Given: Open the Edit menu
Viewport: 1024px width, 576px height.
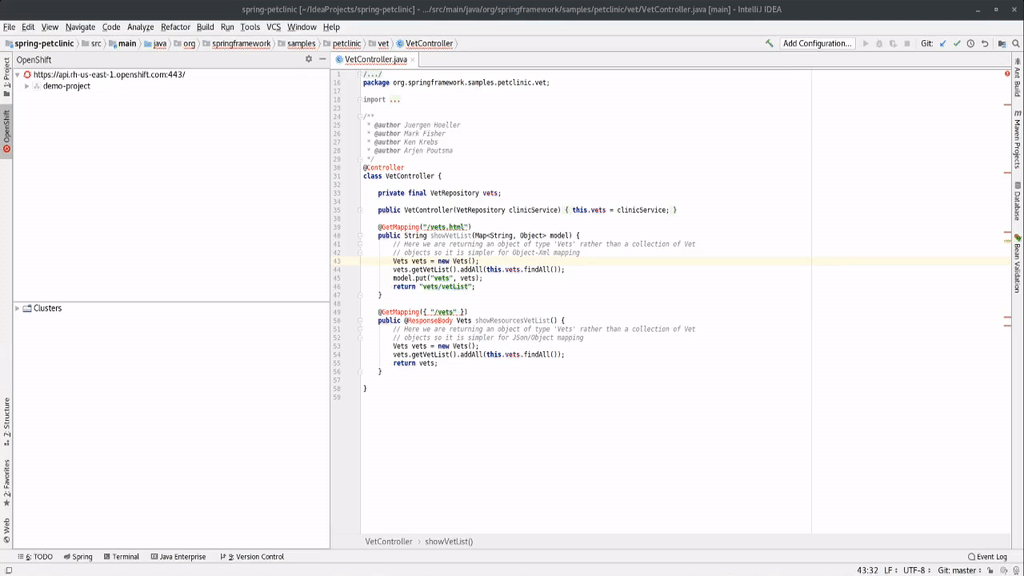Looking at the screenshot, I should pos(28,27).
